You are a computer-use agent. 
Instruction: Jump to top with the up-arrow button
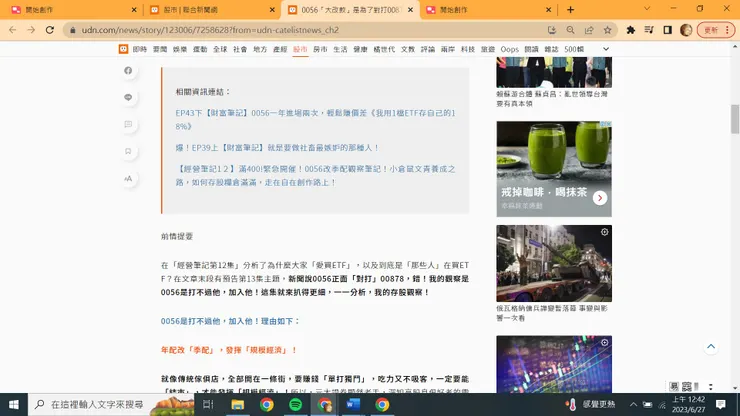[711, 347]
